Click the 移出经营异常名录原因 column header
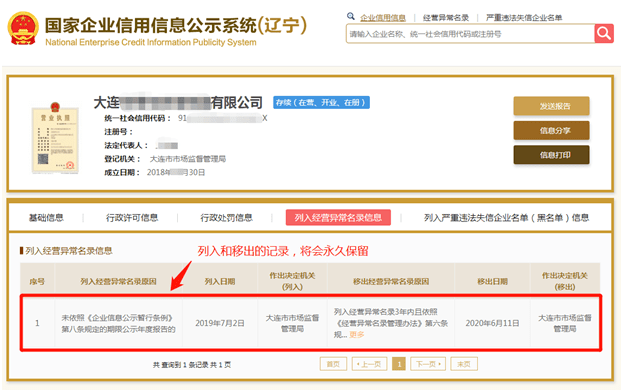 click(x=391, y=281)
